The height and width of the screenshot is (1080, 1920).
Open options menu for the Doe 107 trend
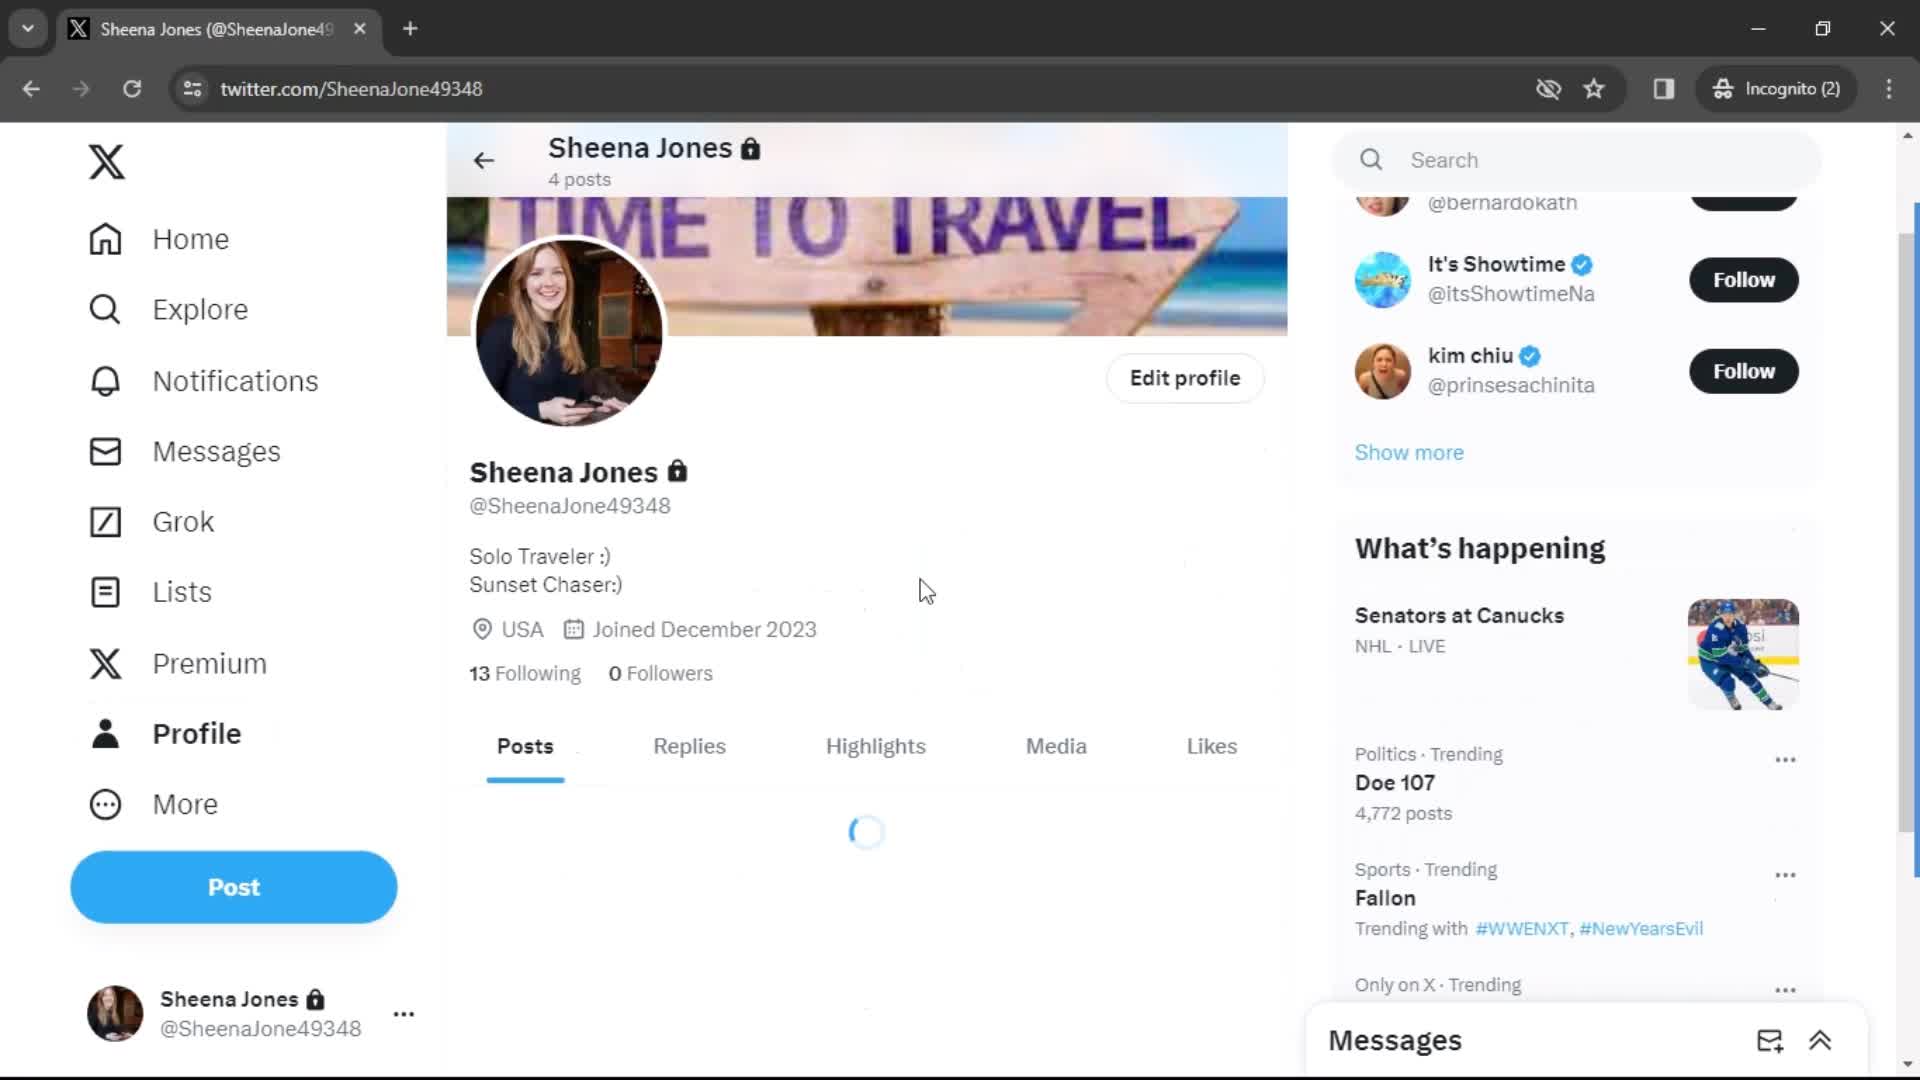1785,759
